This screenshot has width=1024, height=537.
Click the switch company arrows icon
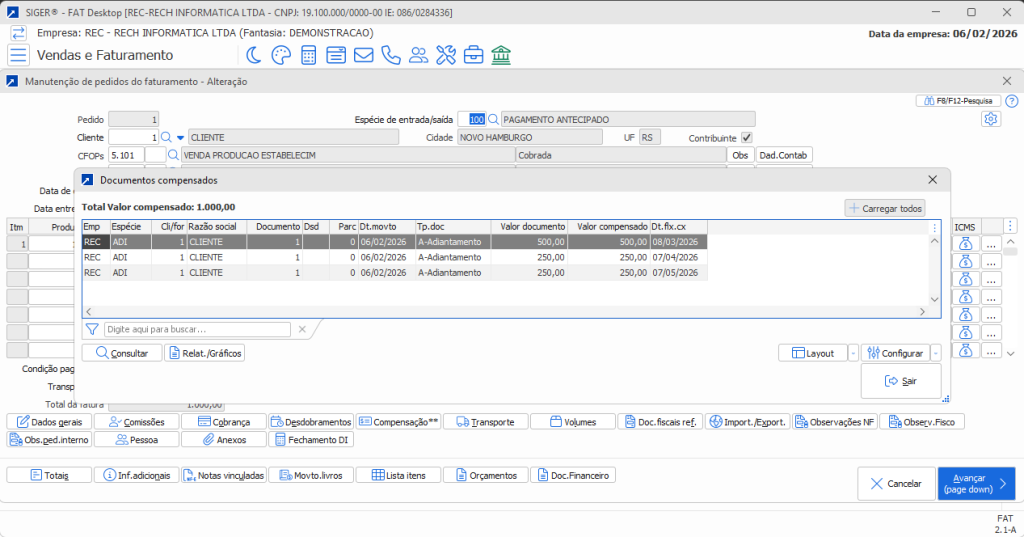point(18,33)
